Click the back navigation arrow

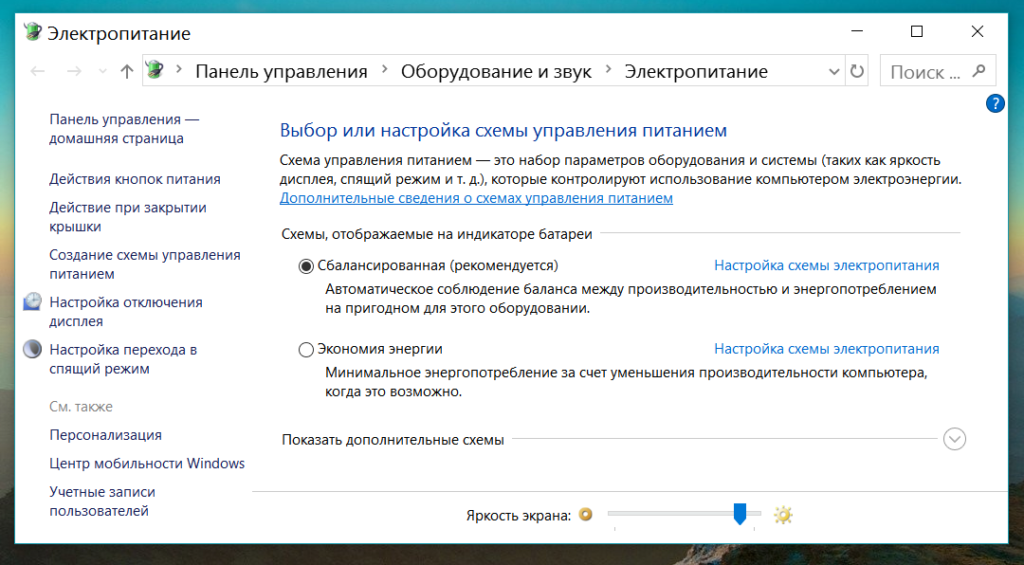click(x=38, y=71)
